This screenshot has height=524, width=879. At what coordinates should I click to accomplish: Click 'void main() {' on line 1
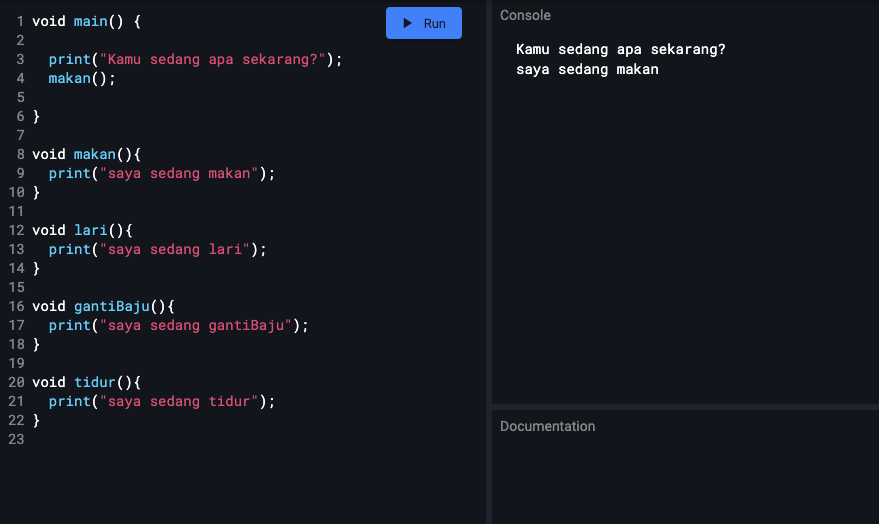tap(86, 21)
